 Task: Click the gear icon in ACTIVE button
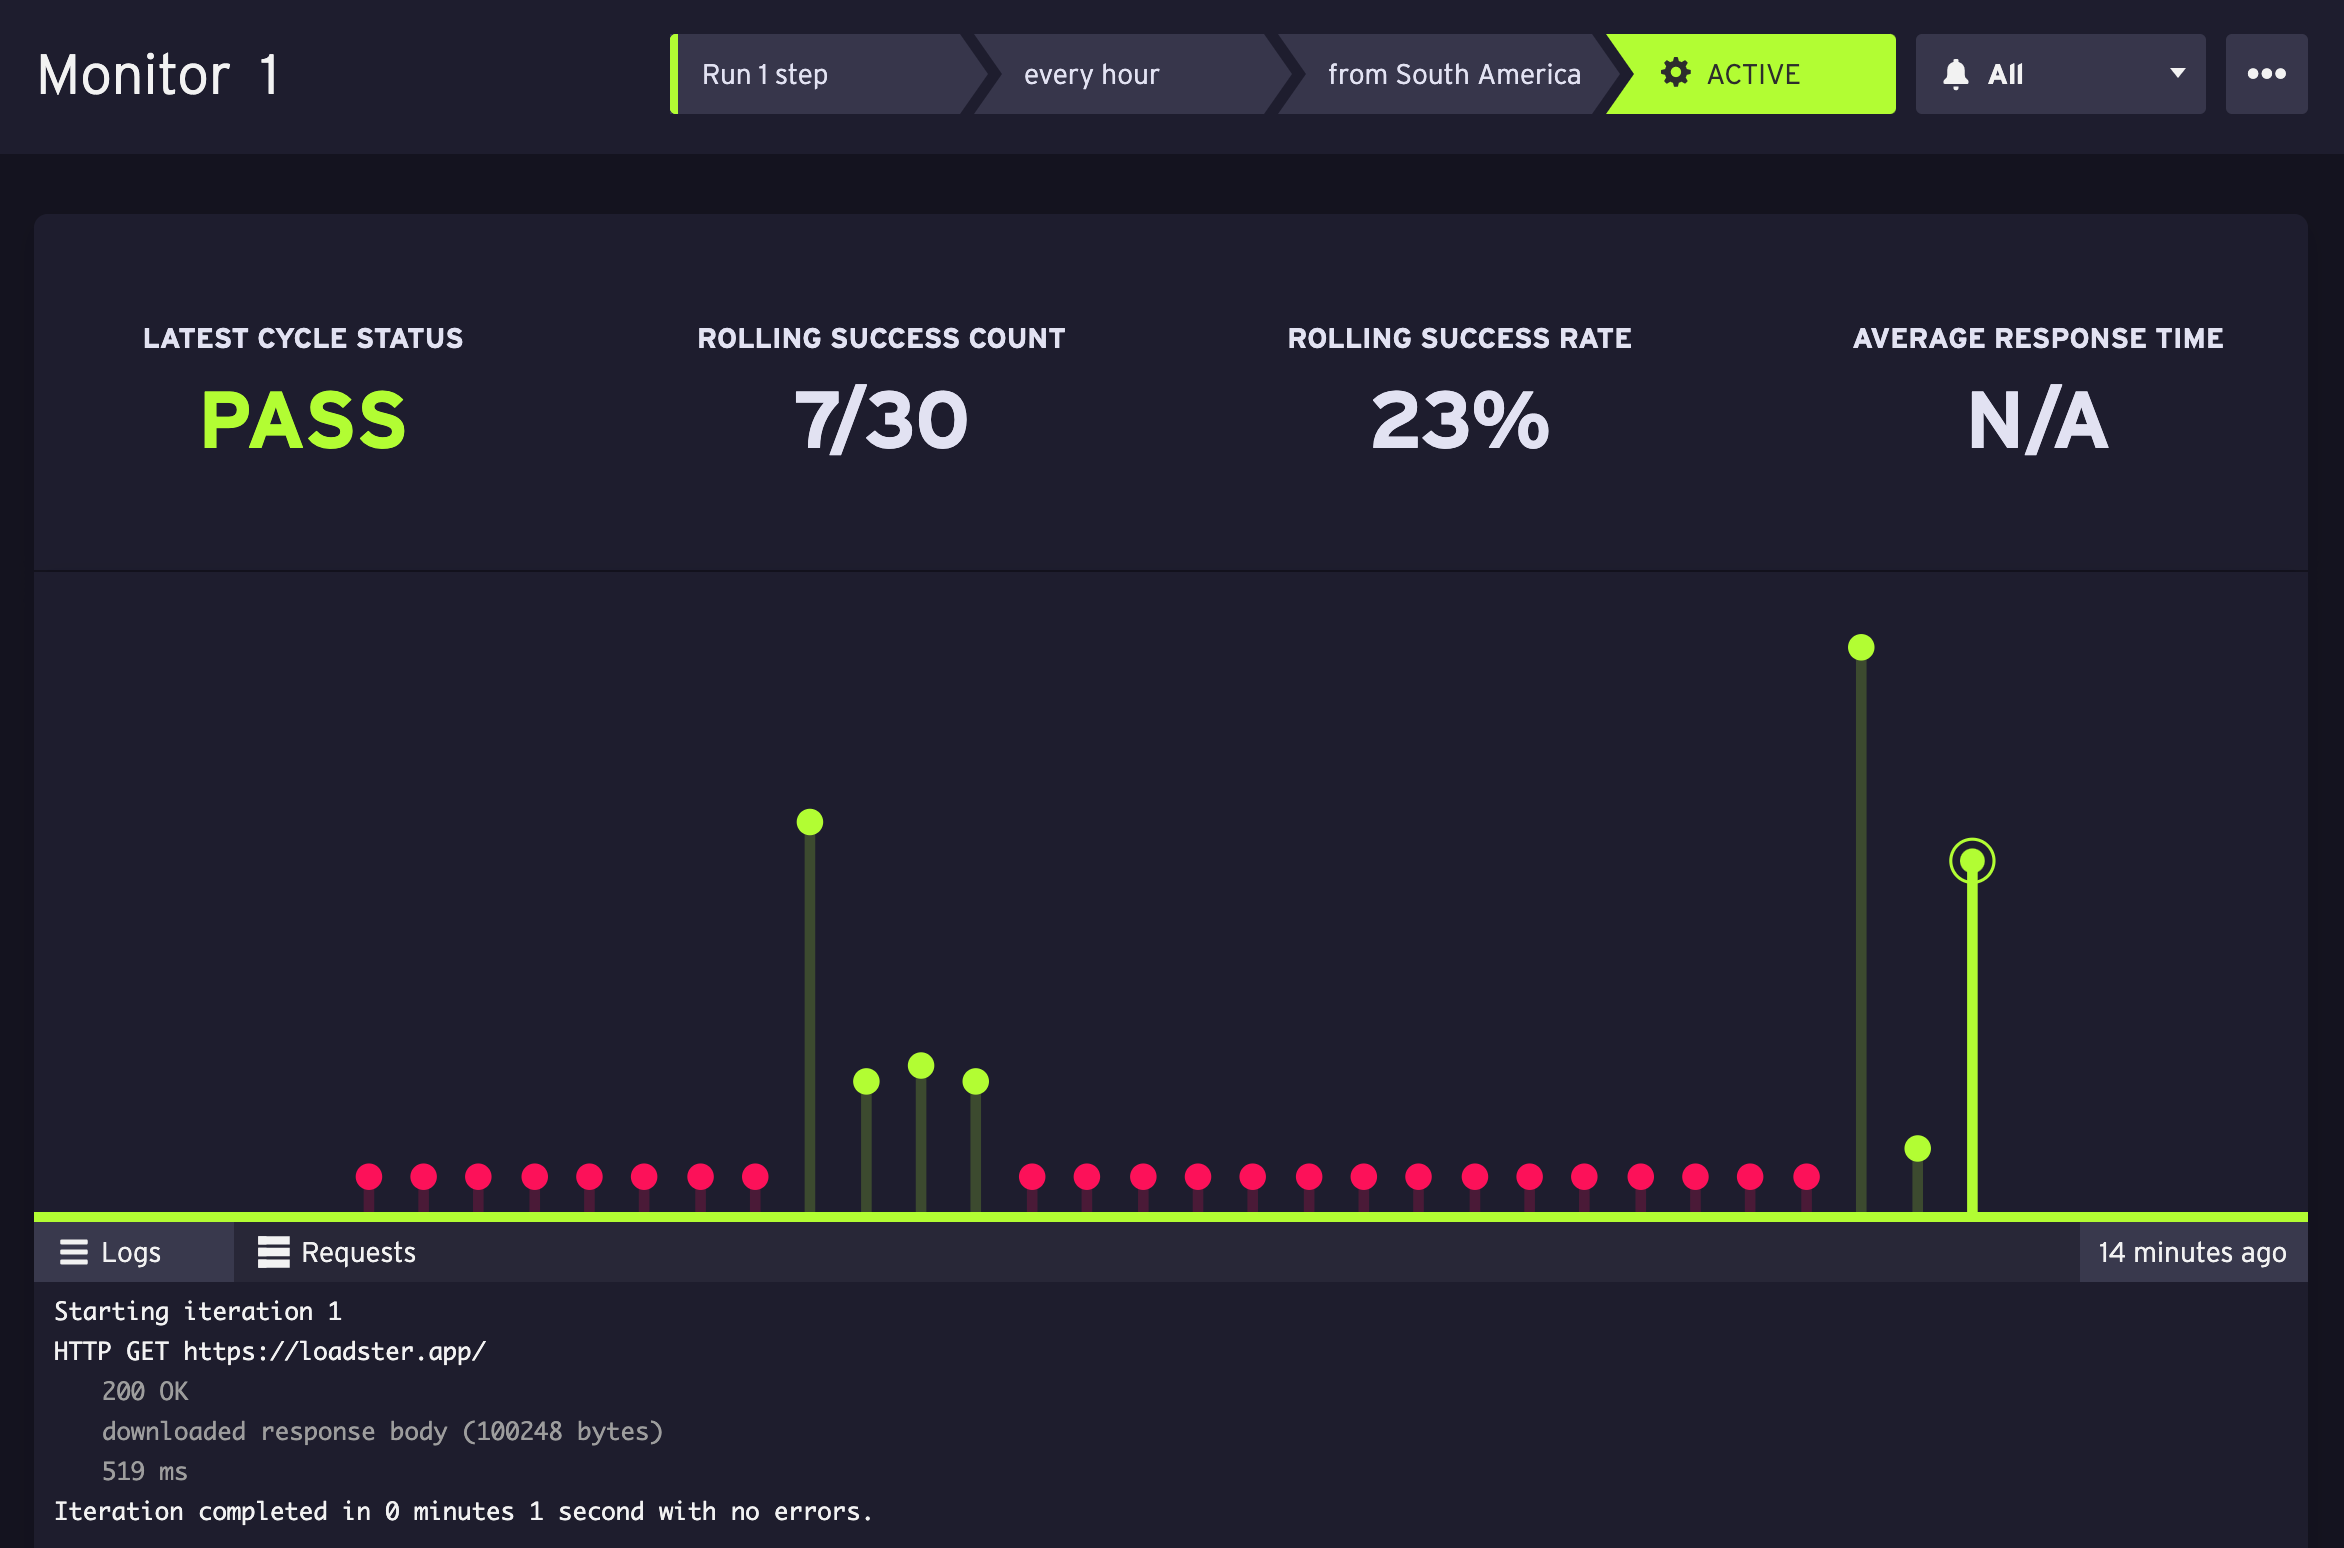(x=1676, y=73)
